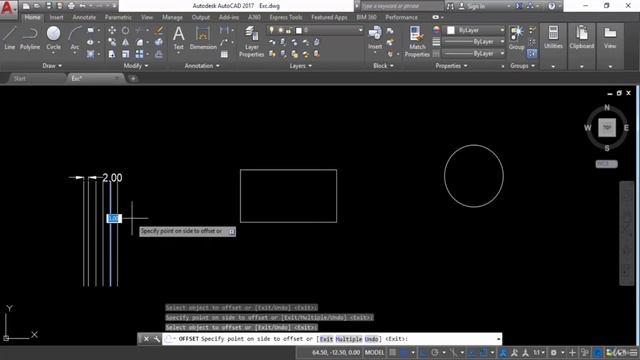Image resolution: width=640 pixels, height=360 pixels.
Task: Open the Insert ribbon tab
Action: pos(56,17)
